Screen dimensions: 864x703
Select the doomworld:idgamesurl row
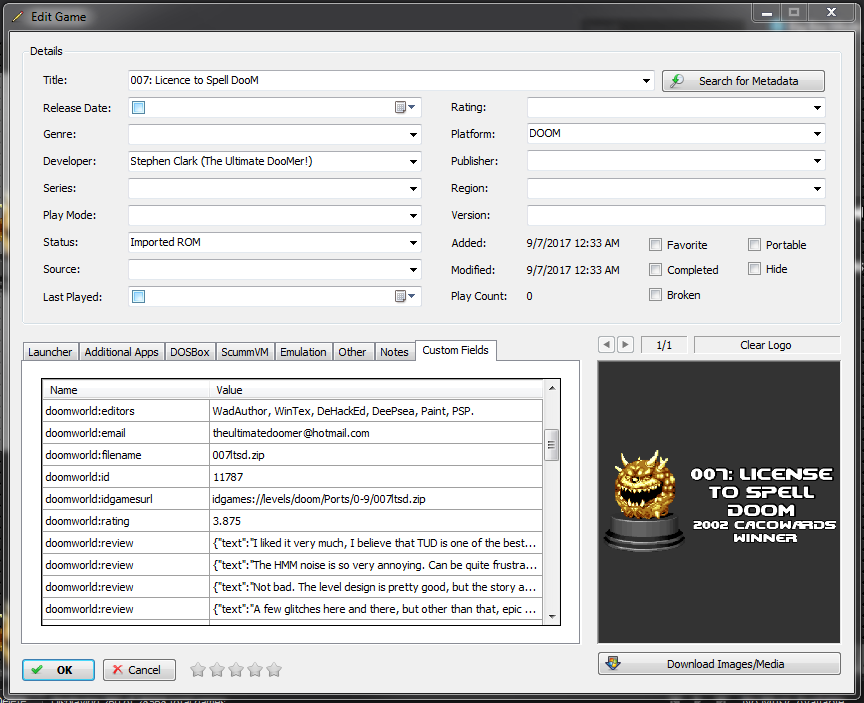293,499
